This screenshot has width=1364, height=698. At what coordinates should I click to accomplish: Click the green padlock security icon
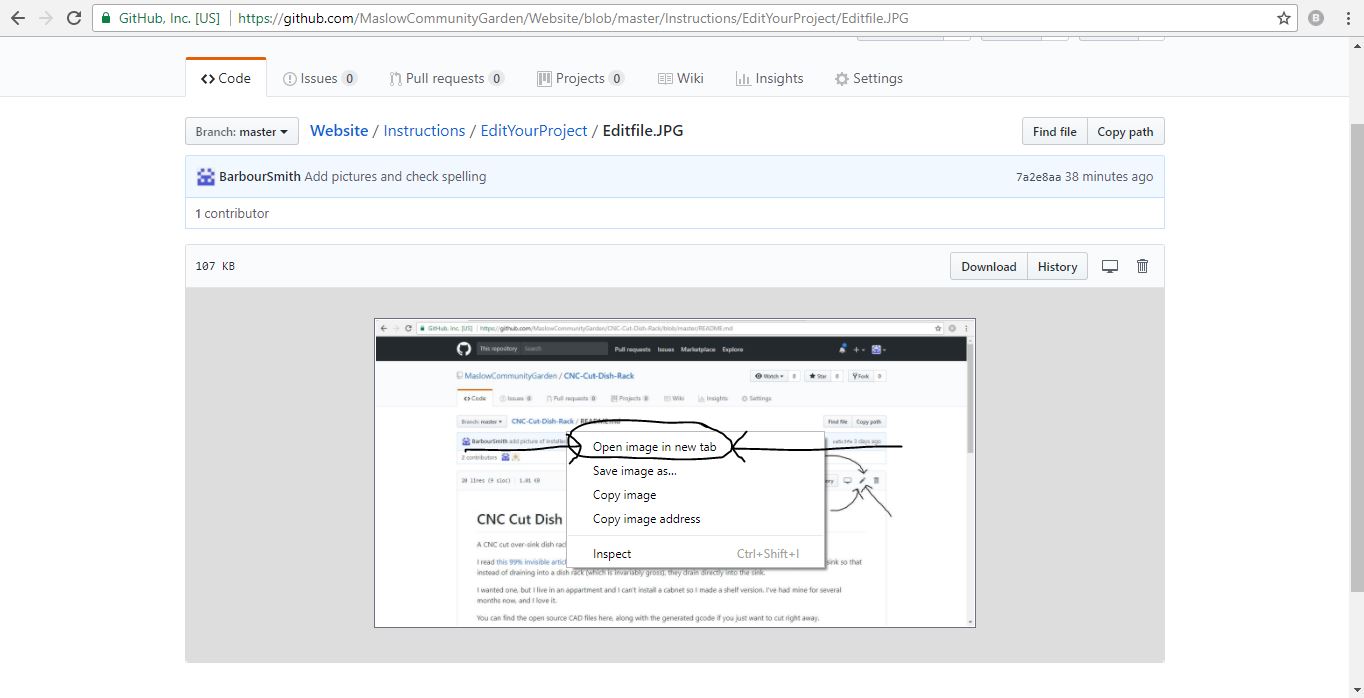point(105,18)
